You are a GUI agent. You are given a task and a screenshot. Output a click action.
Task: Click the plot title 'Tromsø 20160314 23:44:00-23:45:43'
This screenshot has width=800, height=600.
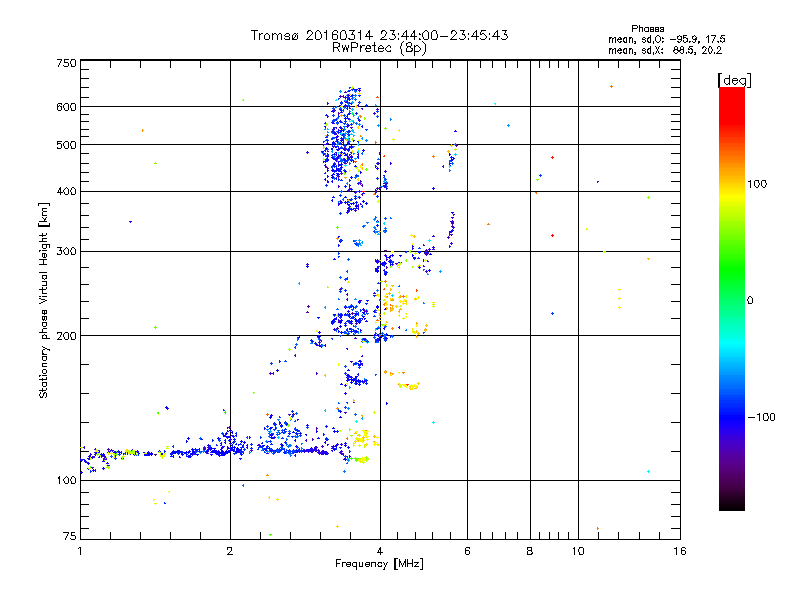click(379, 35)
